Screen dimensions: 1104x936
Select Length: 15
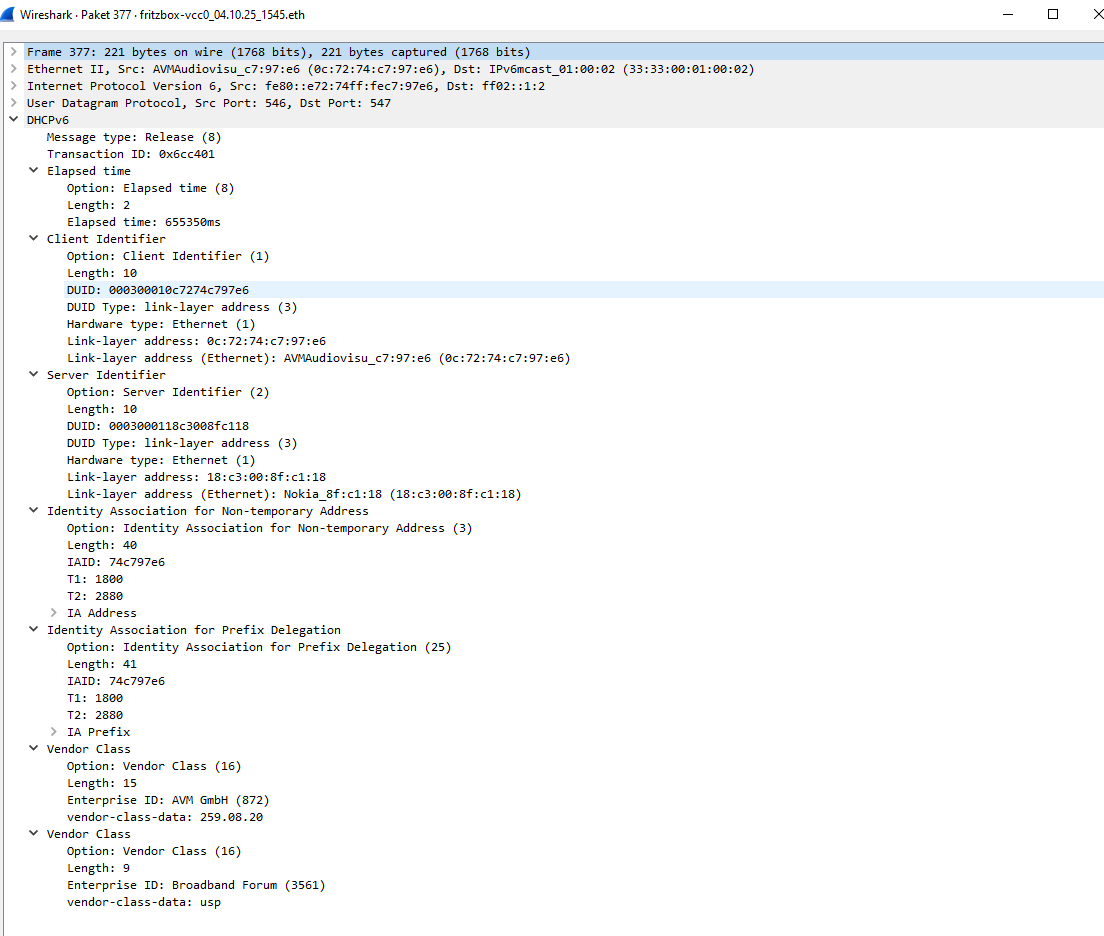tap(102, 782)
